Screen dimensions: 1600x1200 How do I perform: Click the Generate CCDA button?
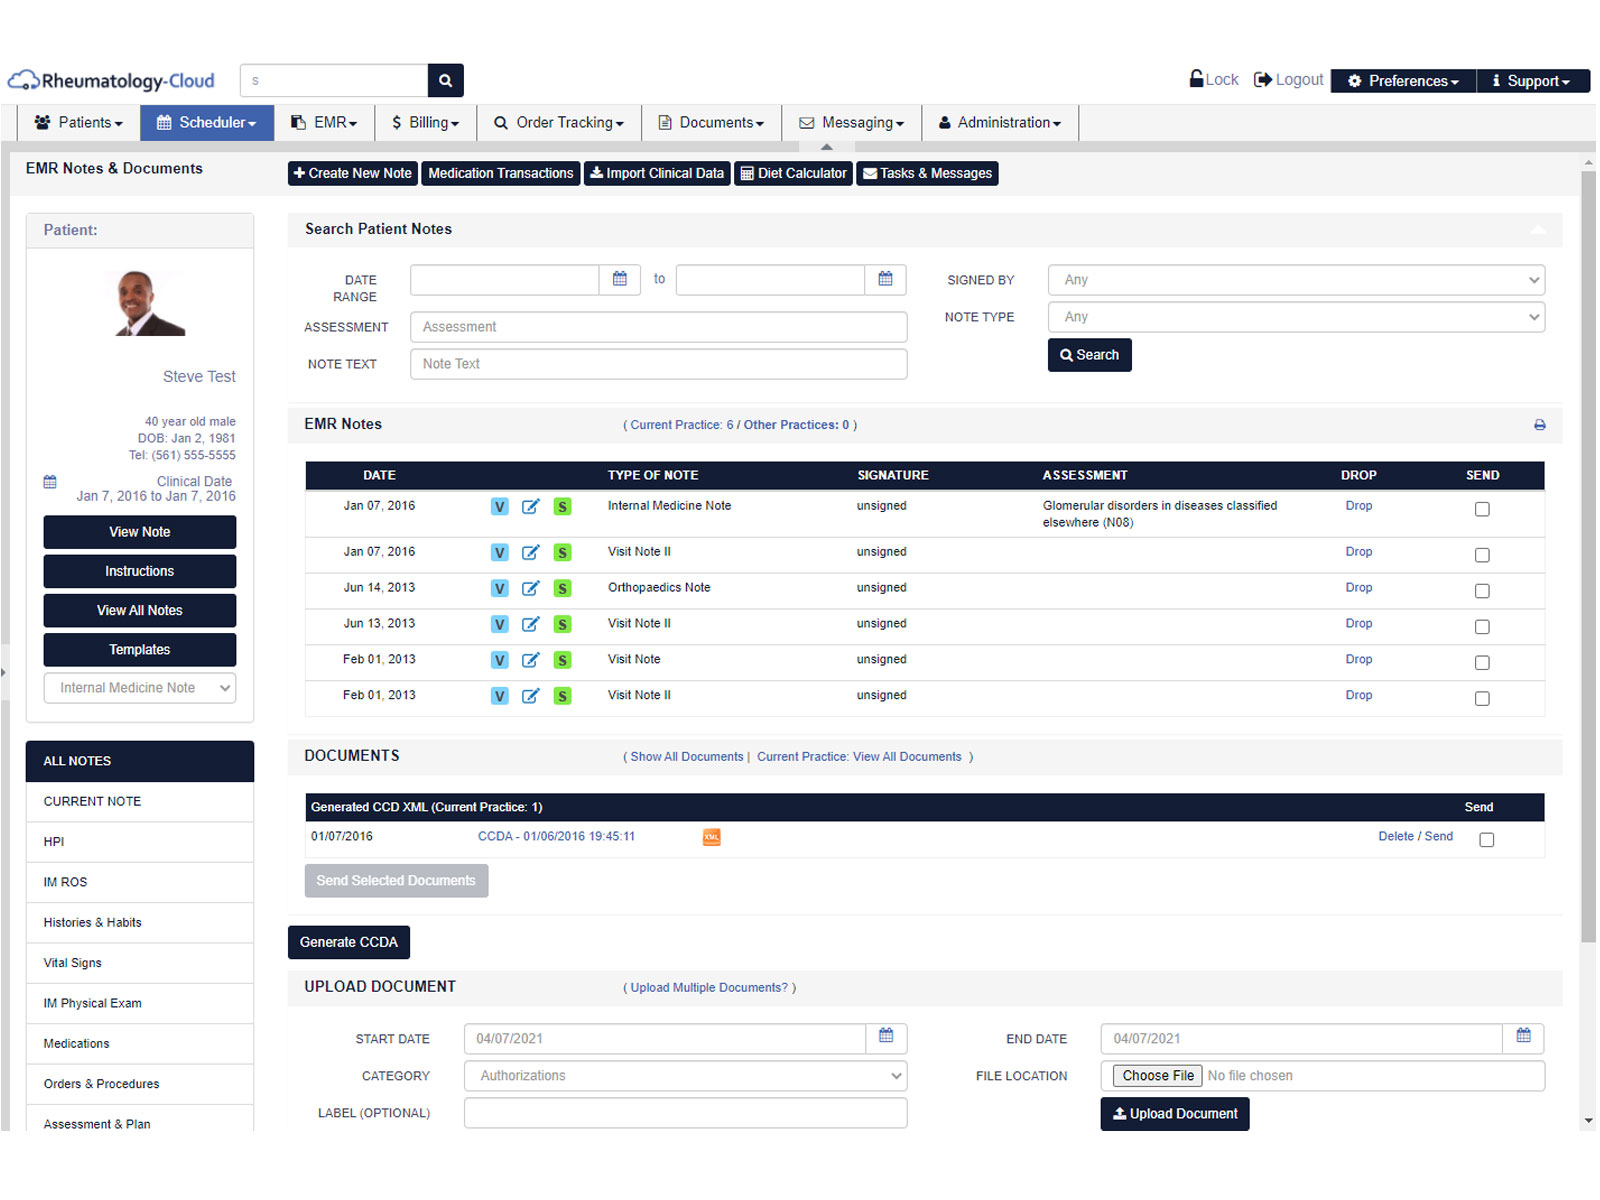pyautogui.click(x=349, y=942)
